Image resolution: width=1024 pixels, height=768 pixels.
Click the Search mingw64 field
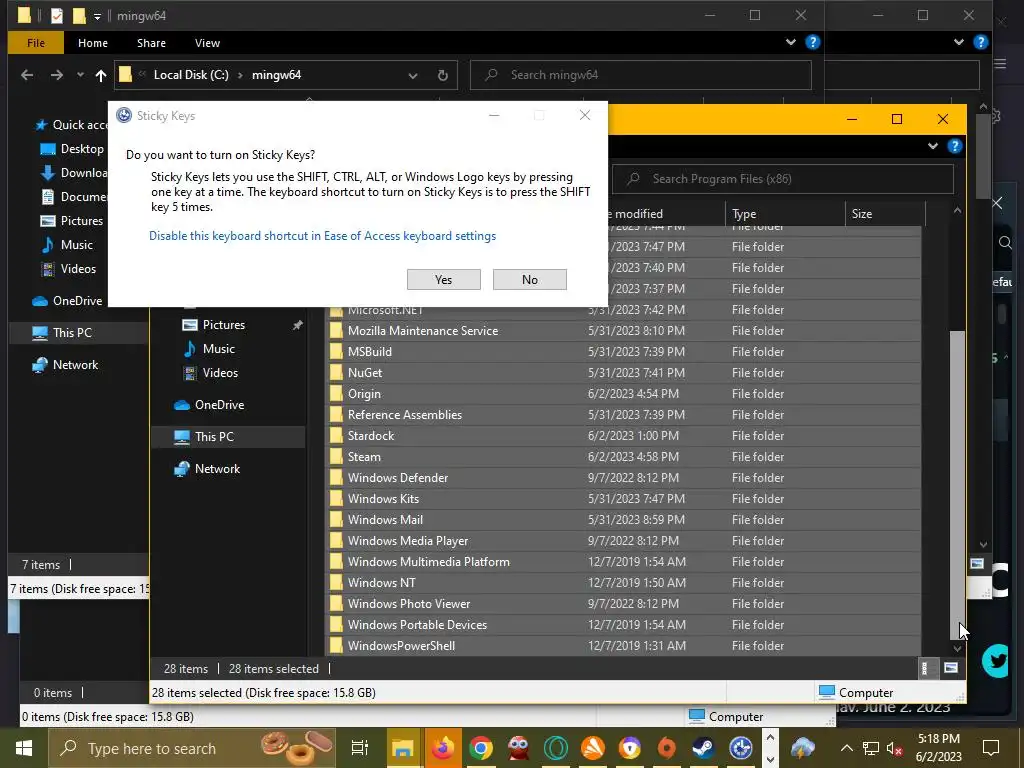(x=641, y=75)
